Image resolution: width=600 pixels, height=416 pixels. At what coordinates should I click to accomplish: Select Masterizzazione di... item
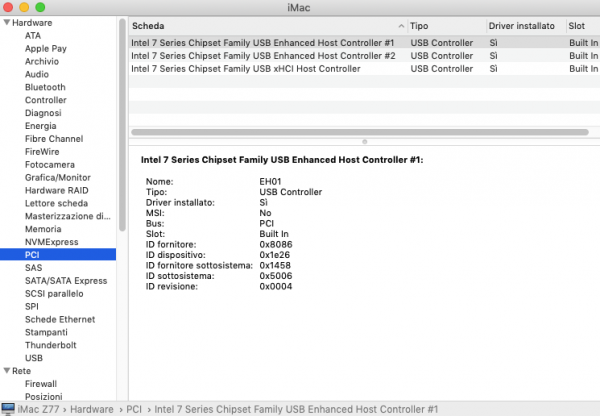[x=68, y=216]
